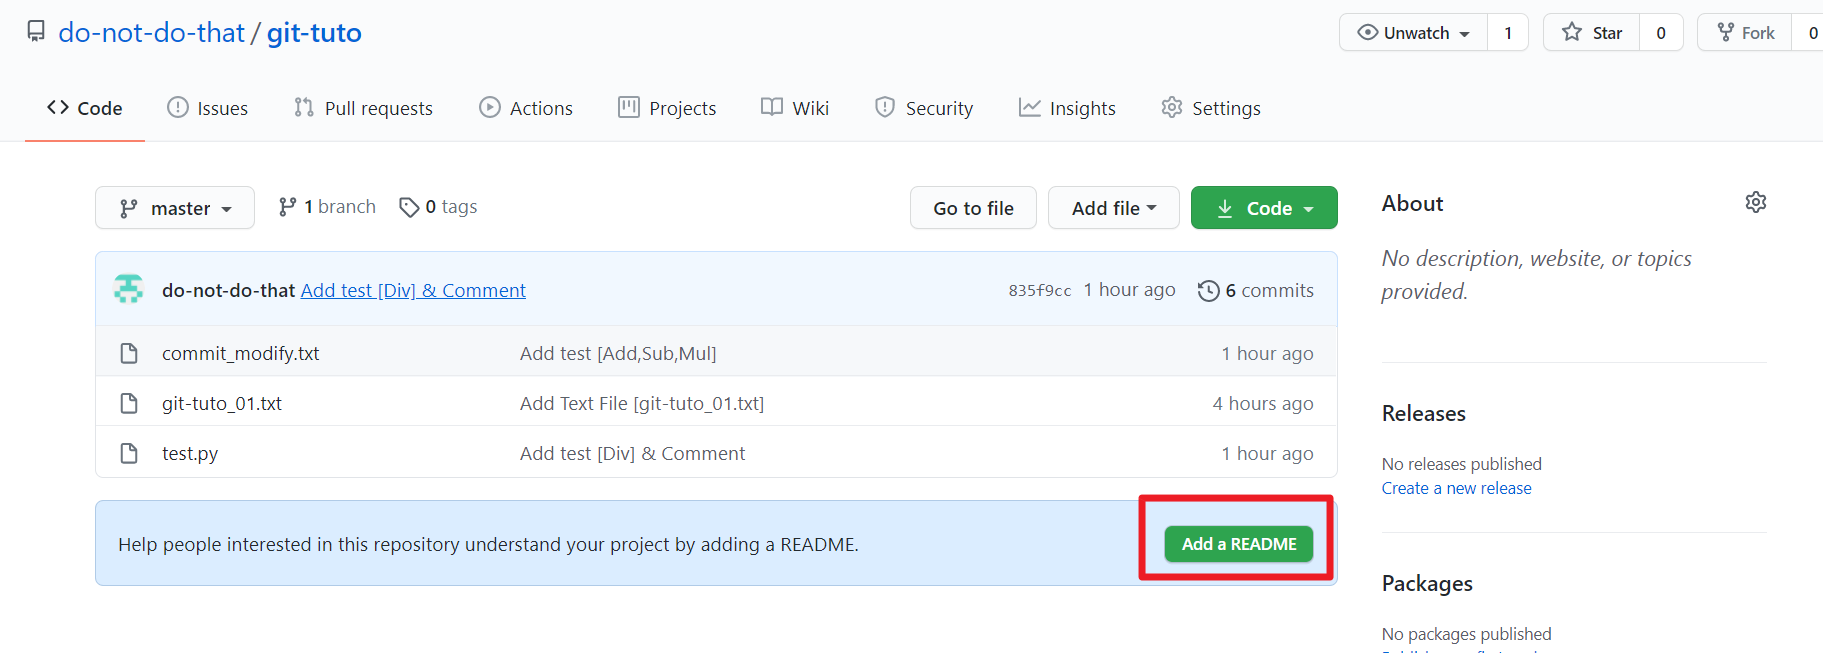Open the Pull requests tab
This screenshot has width=1823, height=653.
coord(363,108)
